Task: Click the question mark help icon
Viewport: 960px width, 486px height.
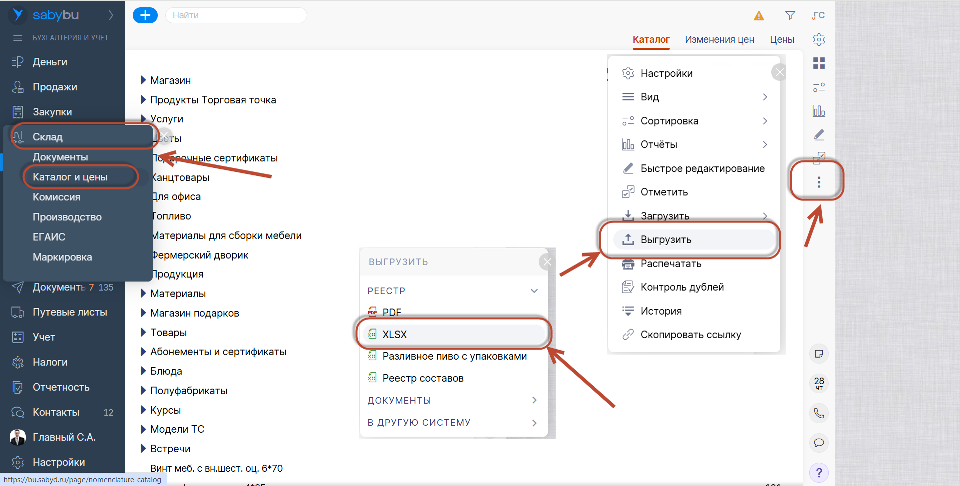Action: click(x=819, y=473)
